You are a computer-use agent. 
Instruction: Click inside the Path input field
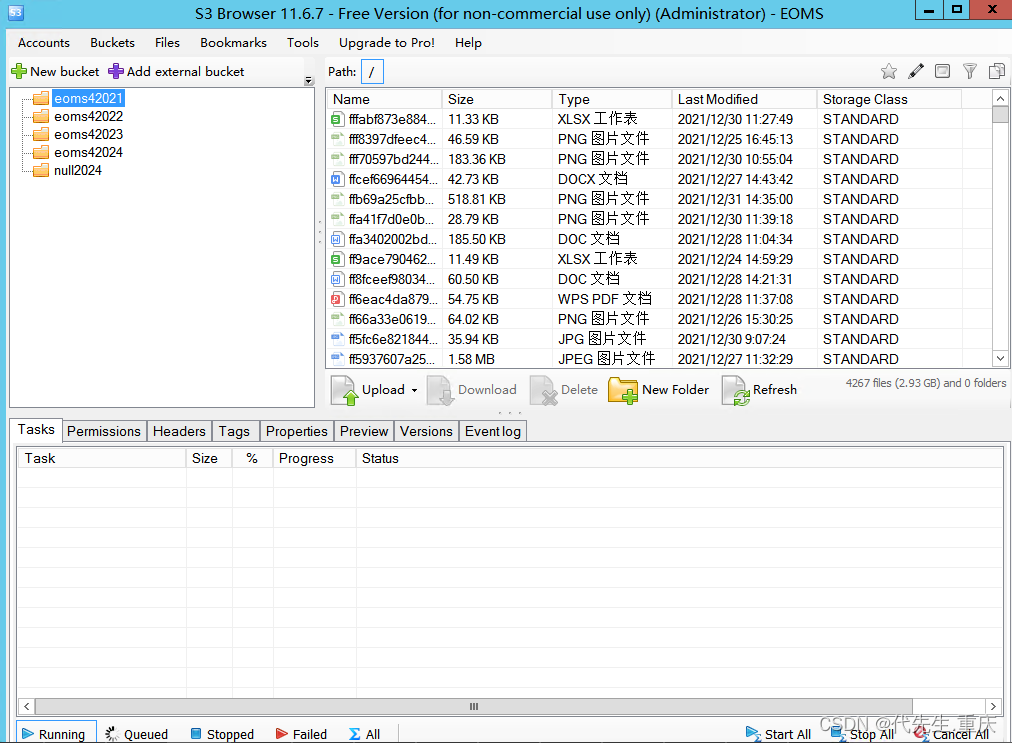click(x=372, y=71)
